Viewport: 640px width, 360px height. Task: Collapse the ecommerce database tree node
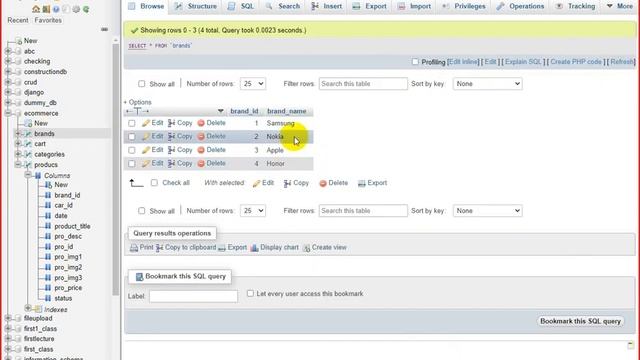pos(8,113)
